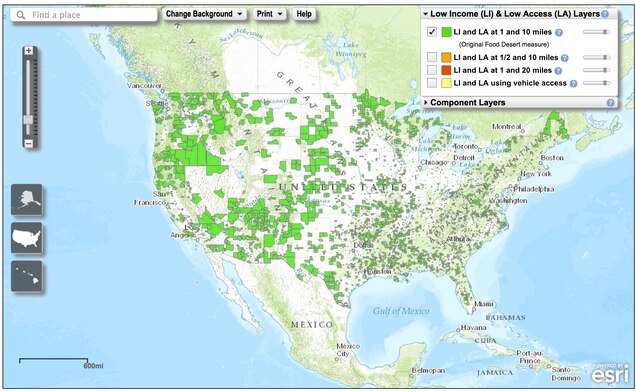Open help for LI and LA Layers heading
The height and width of the screenshot is (392, 636).
(605, 14)
